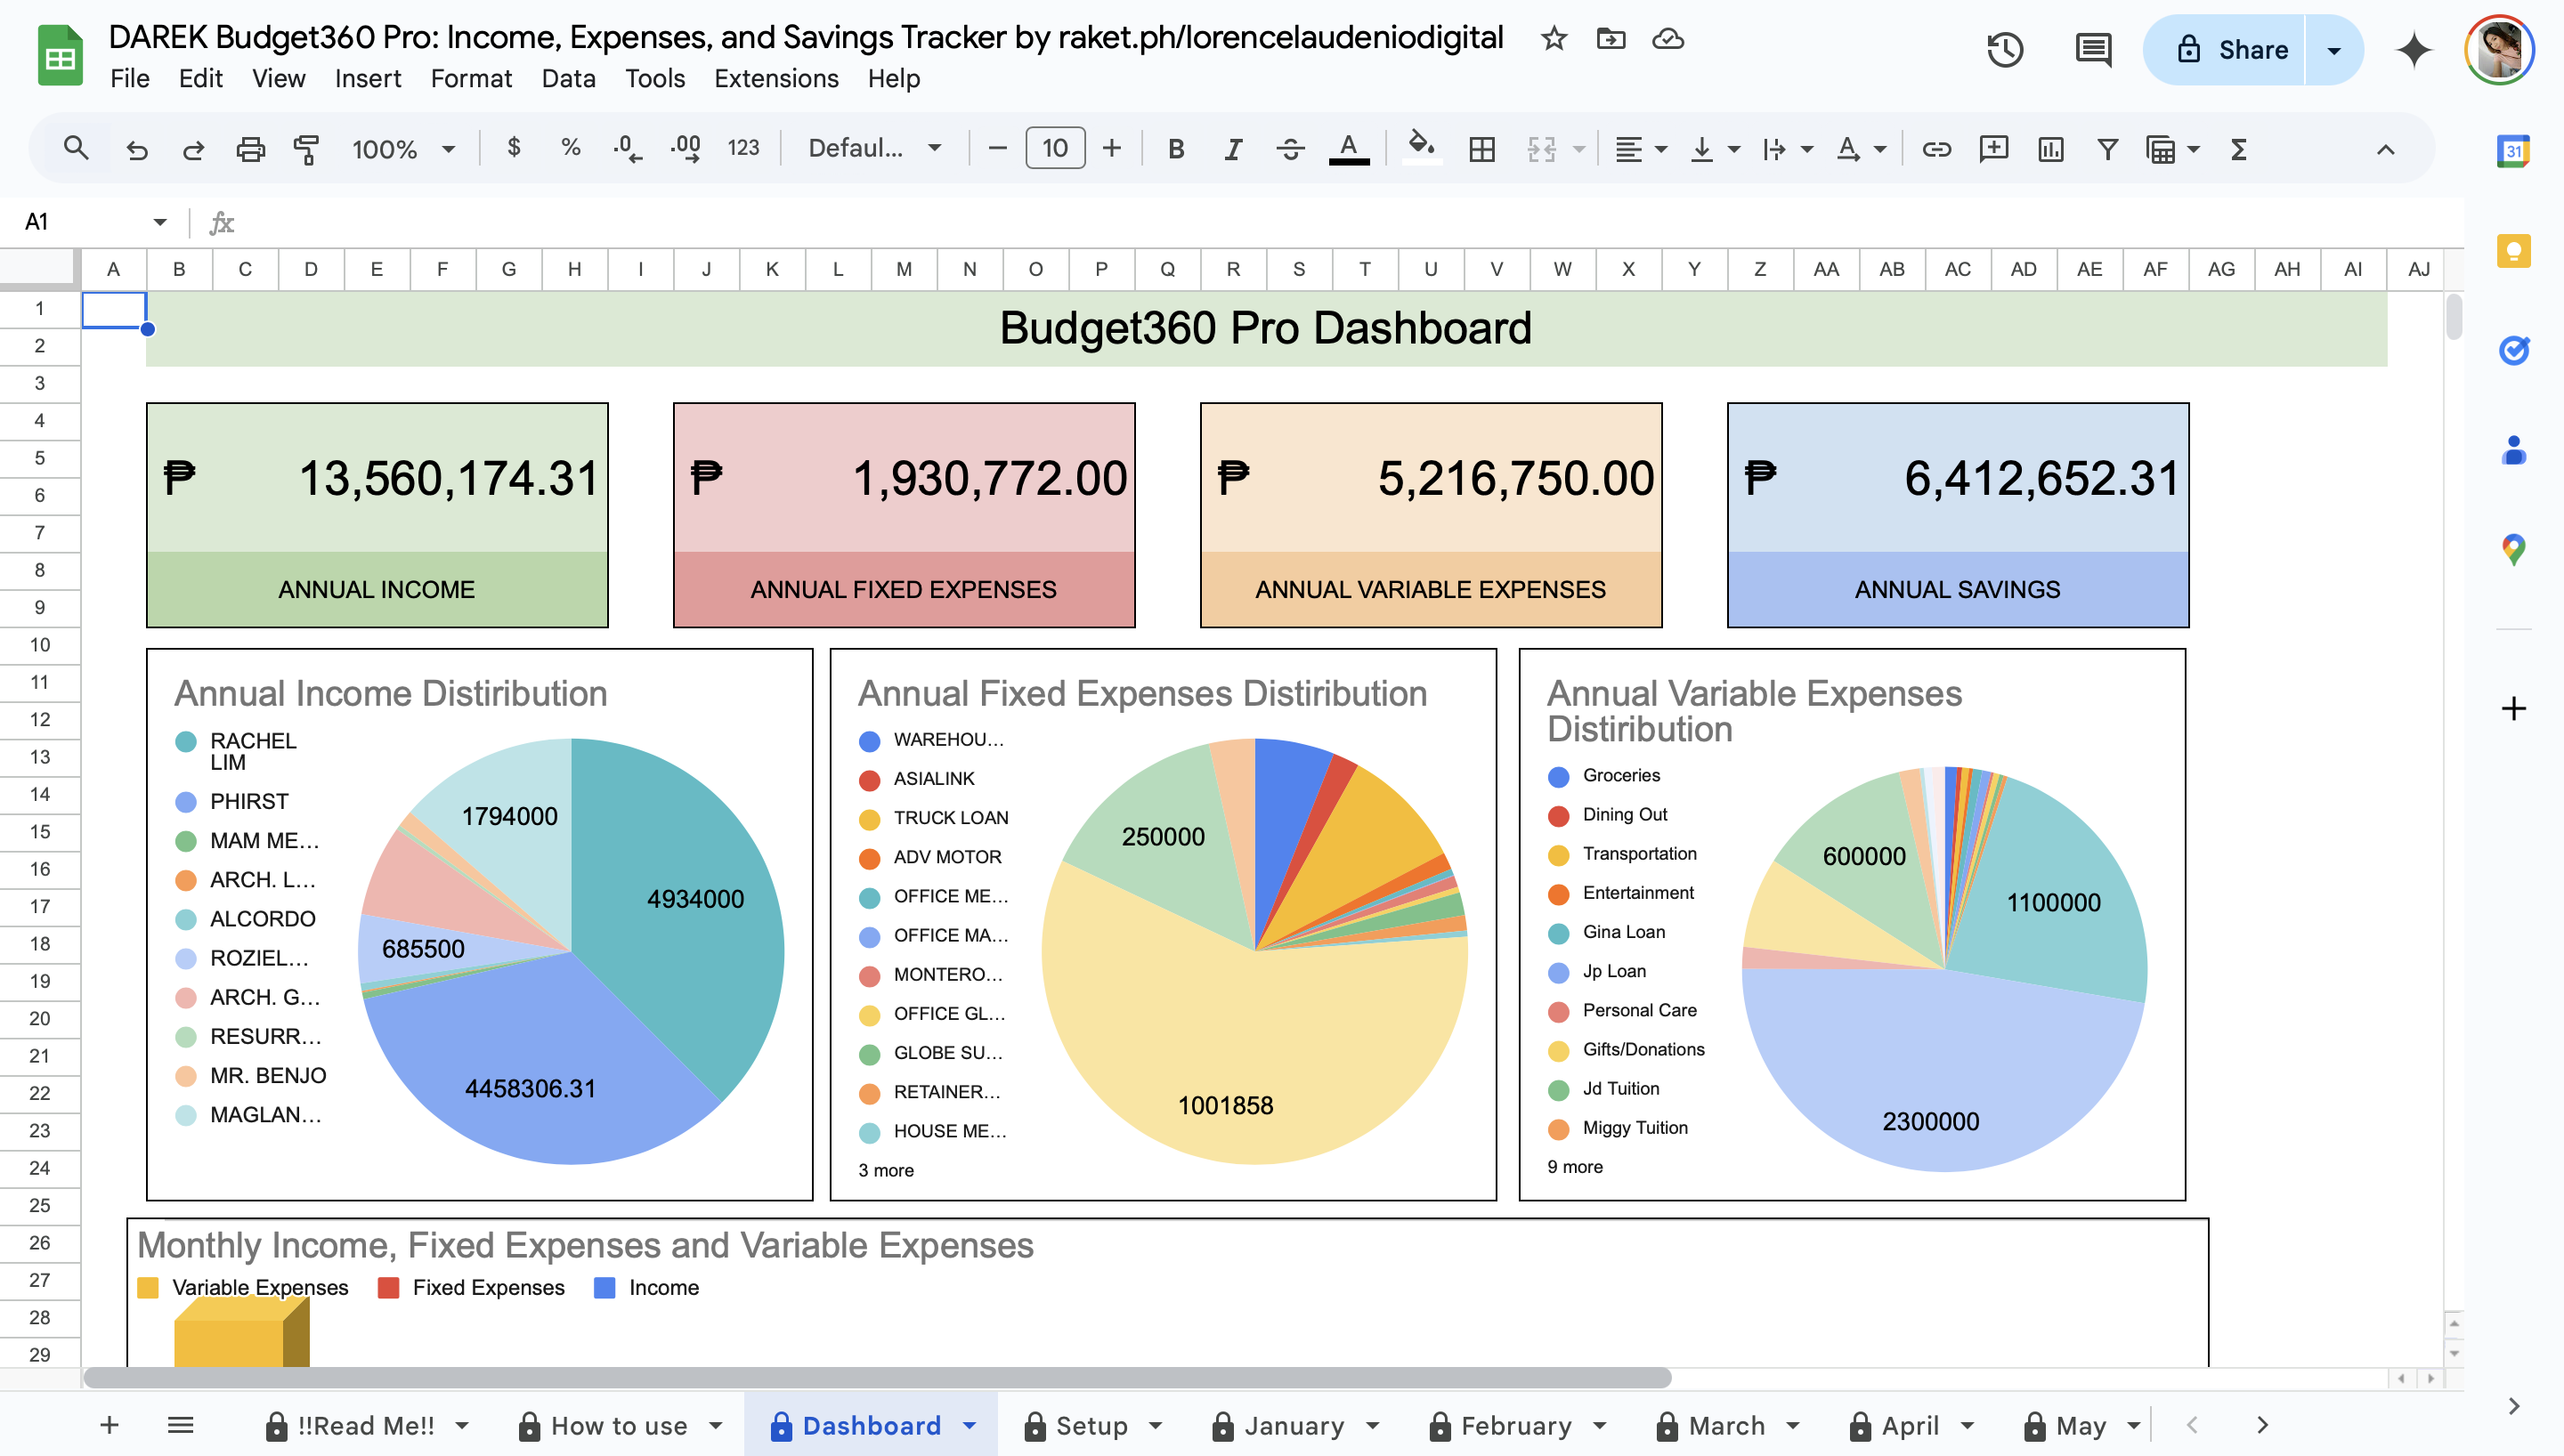Click the insert chart icon

pyautogui.click(x=2050, y=149)
